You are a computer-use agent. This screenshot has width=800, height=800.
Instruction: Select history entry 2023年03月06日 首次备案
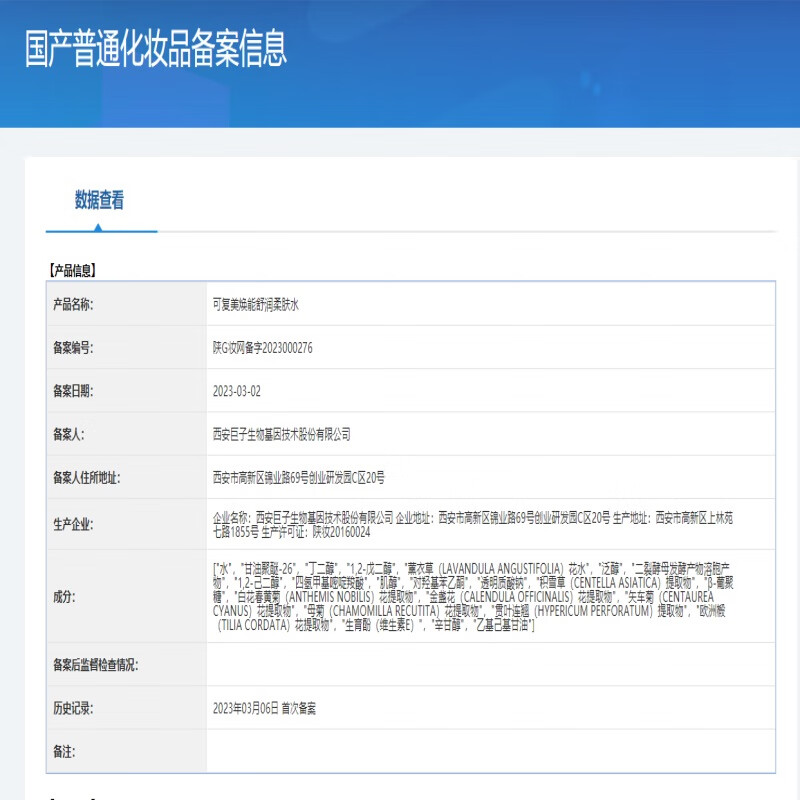click(264, 708)
